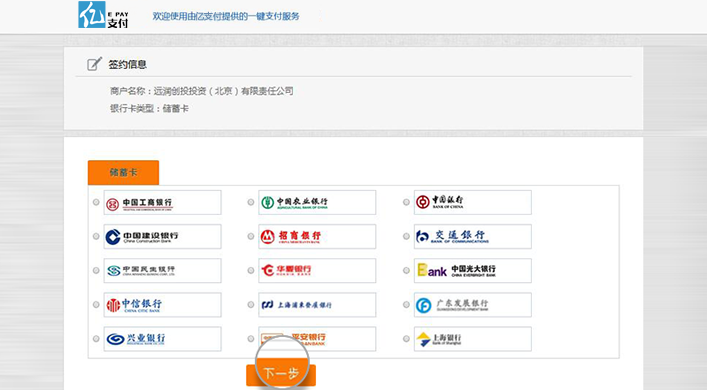Select the 中国光大银行 radio button
707x390 pixels.
[x=406, y=271]
